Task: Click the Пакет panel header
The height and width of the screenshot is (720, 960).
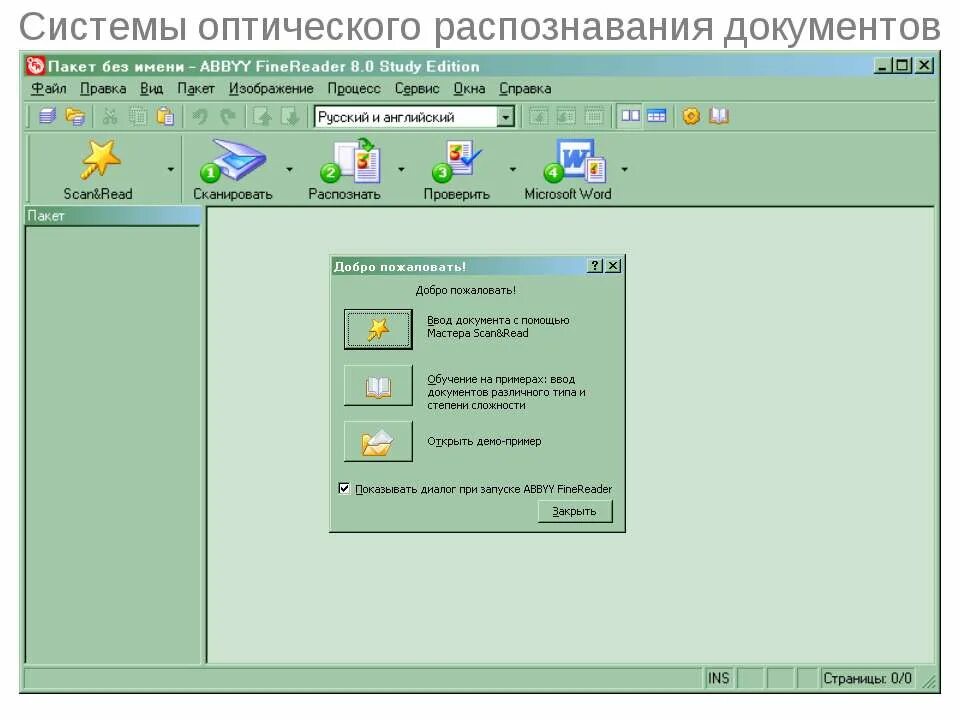Action: coord(113,216)
